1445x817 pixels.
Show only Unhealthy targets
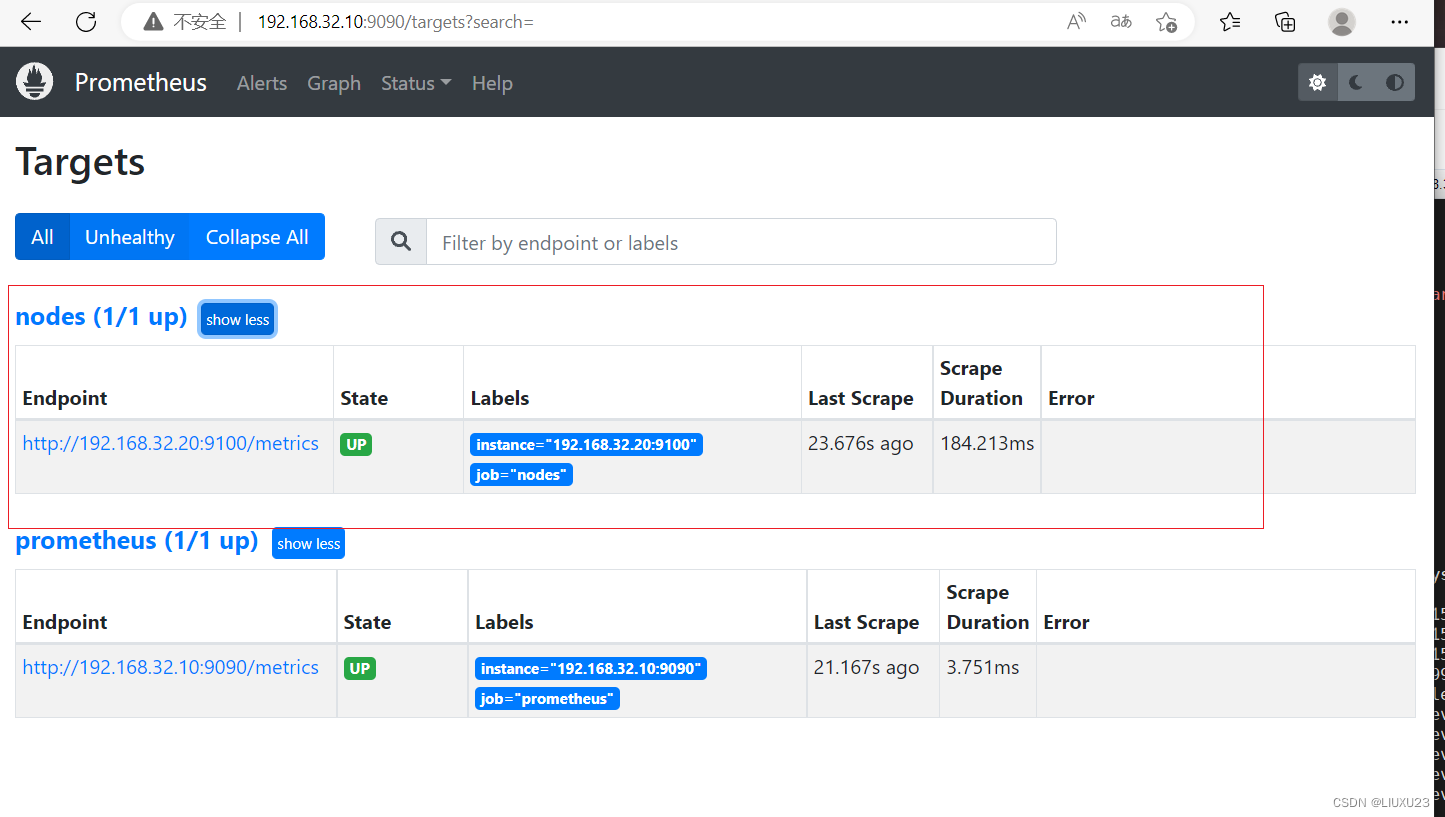130,237
